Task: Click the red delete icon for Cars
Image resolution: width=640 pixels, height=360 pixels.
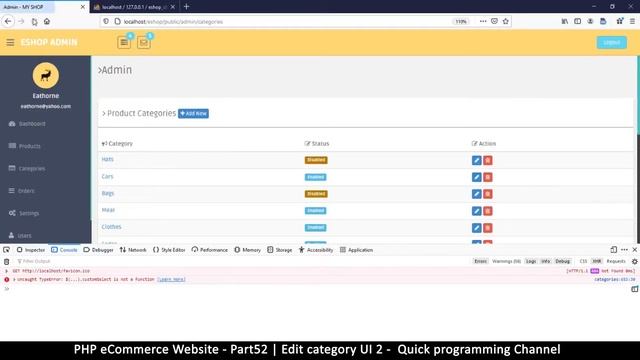Action: (488, 177)
